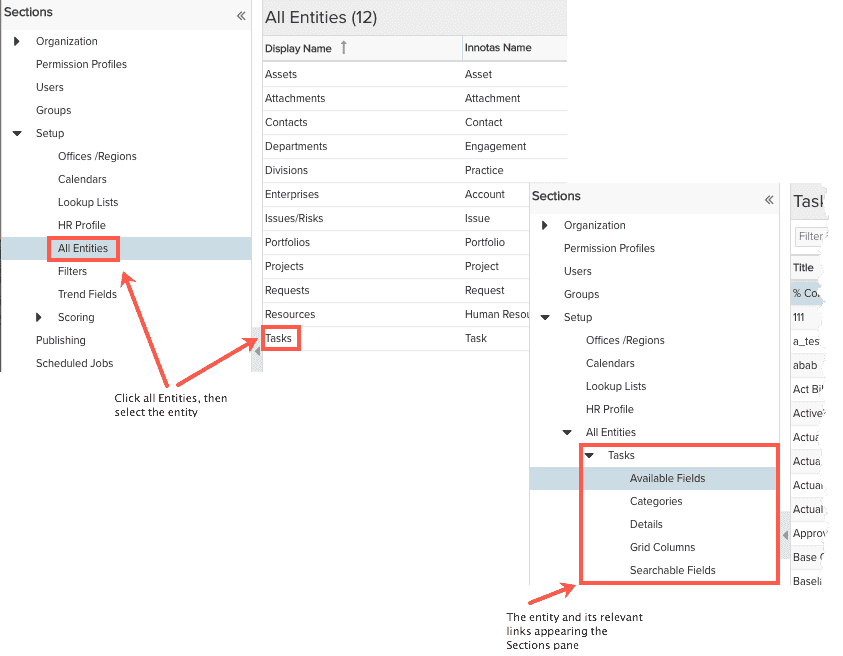This screenshot has width=843, height=656.
Task: Open the Tasks entity row
Action: [x=279, y=338]
